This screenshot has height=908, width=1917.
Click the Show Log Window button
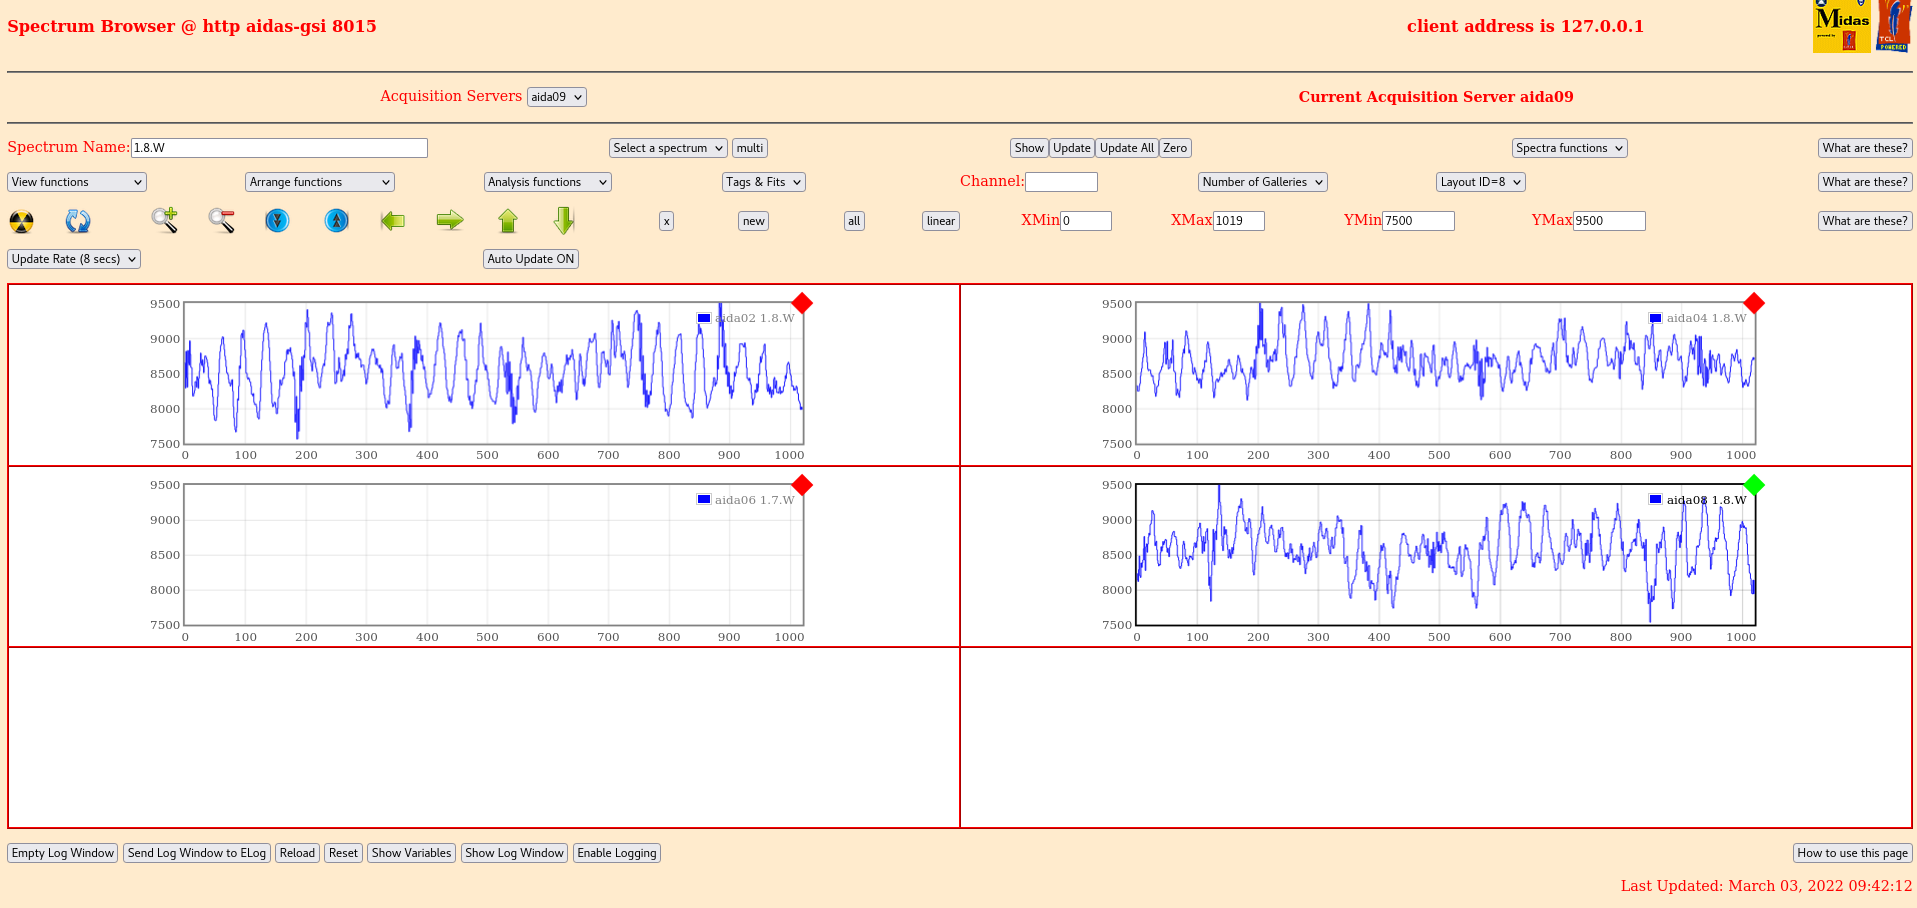[514, 853]
